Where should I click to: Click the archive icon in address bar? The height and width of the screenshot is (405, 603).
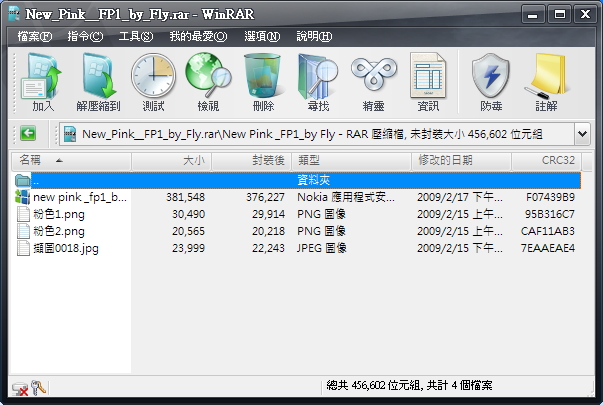coord(70,134)
